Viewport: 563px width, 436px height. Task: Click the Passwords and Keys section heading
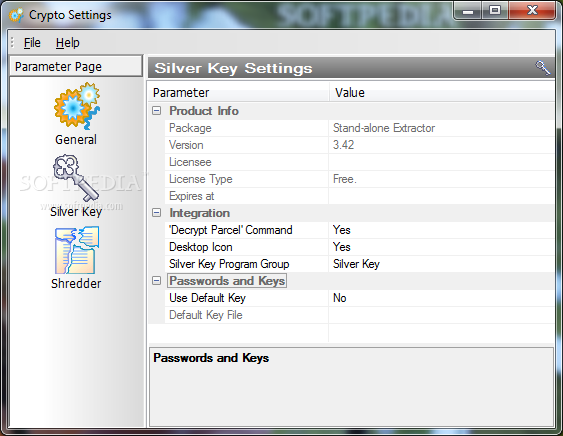click(227, 281)
